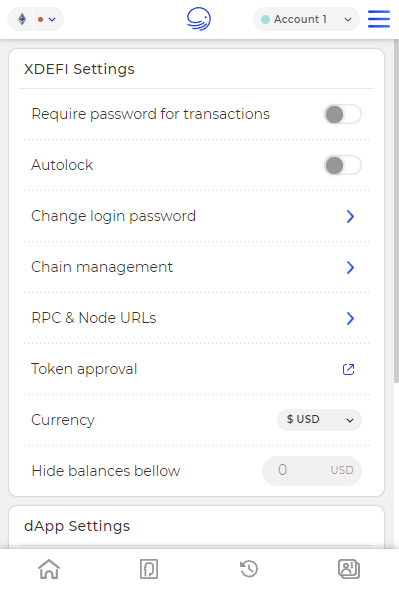Click the Hide balances below amount field
The width and height of the screenshot is (399, 589).
[x=312, y=470]
